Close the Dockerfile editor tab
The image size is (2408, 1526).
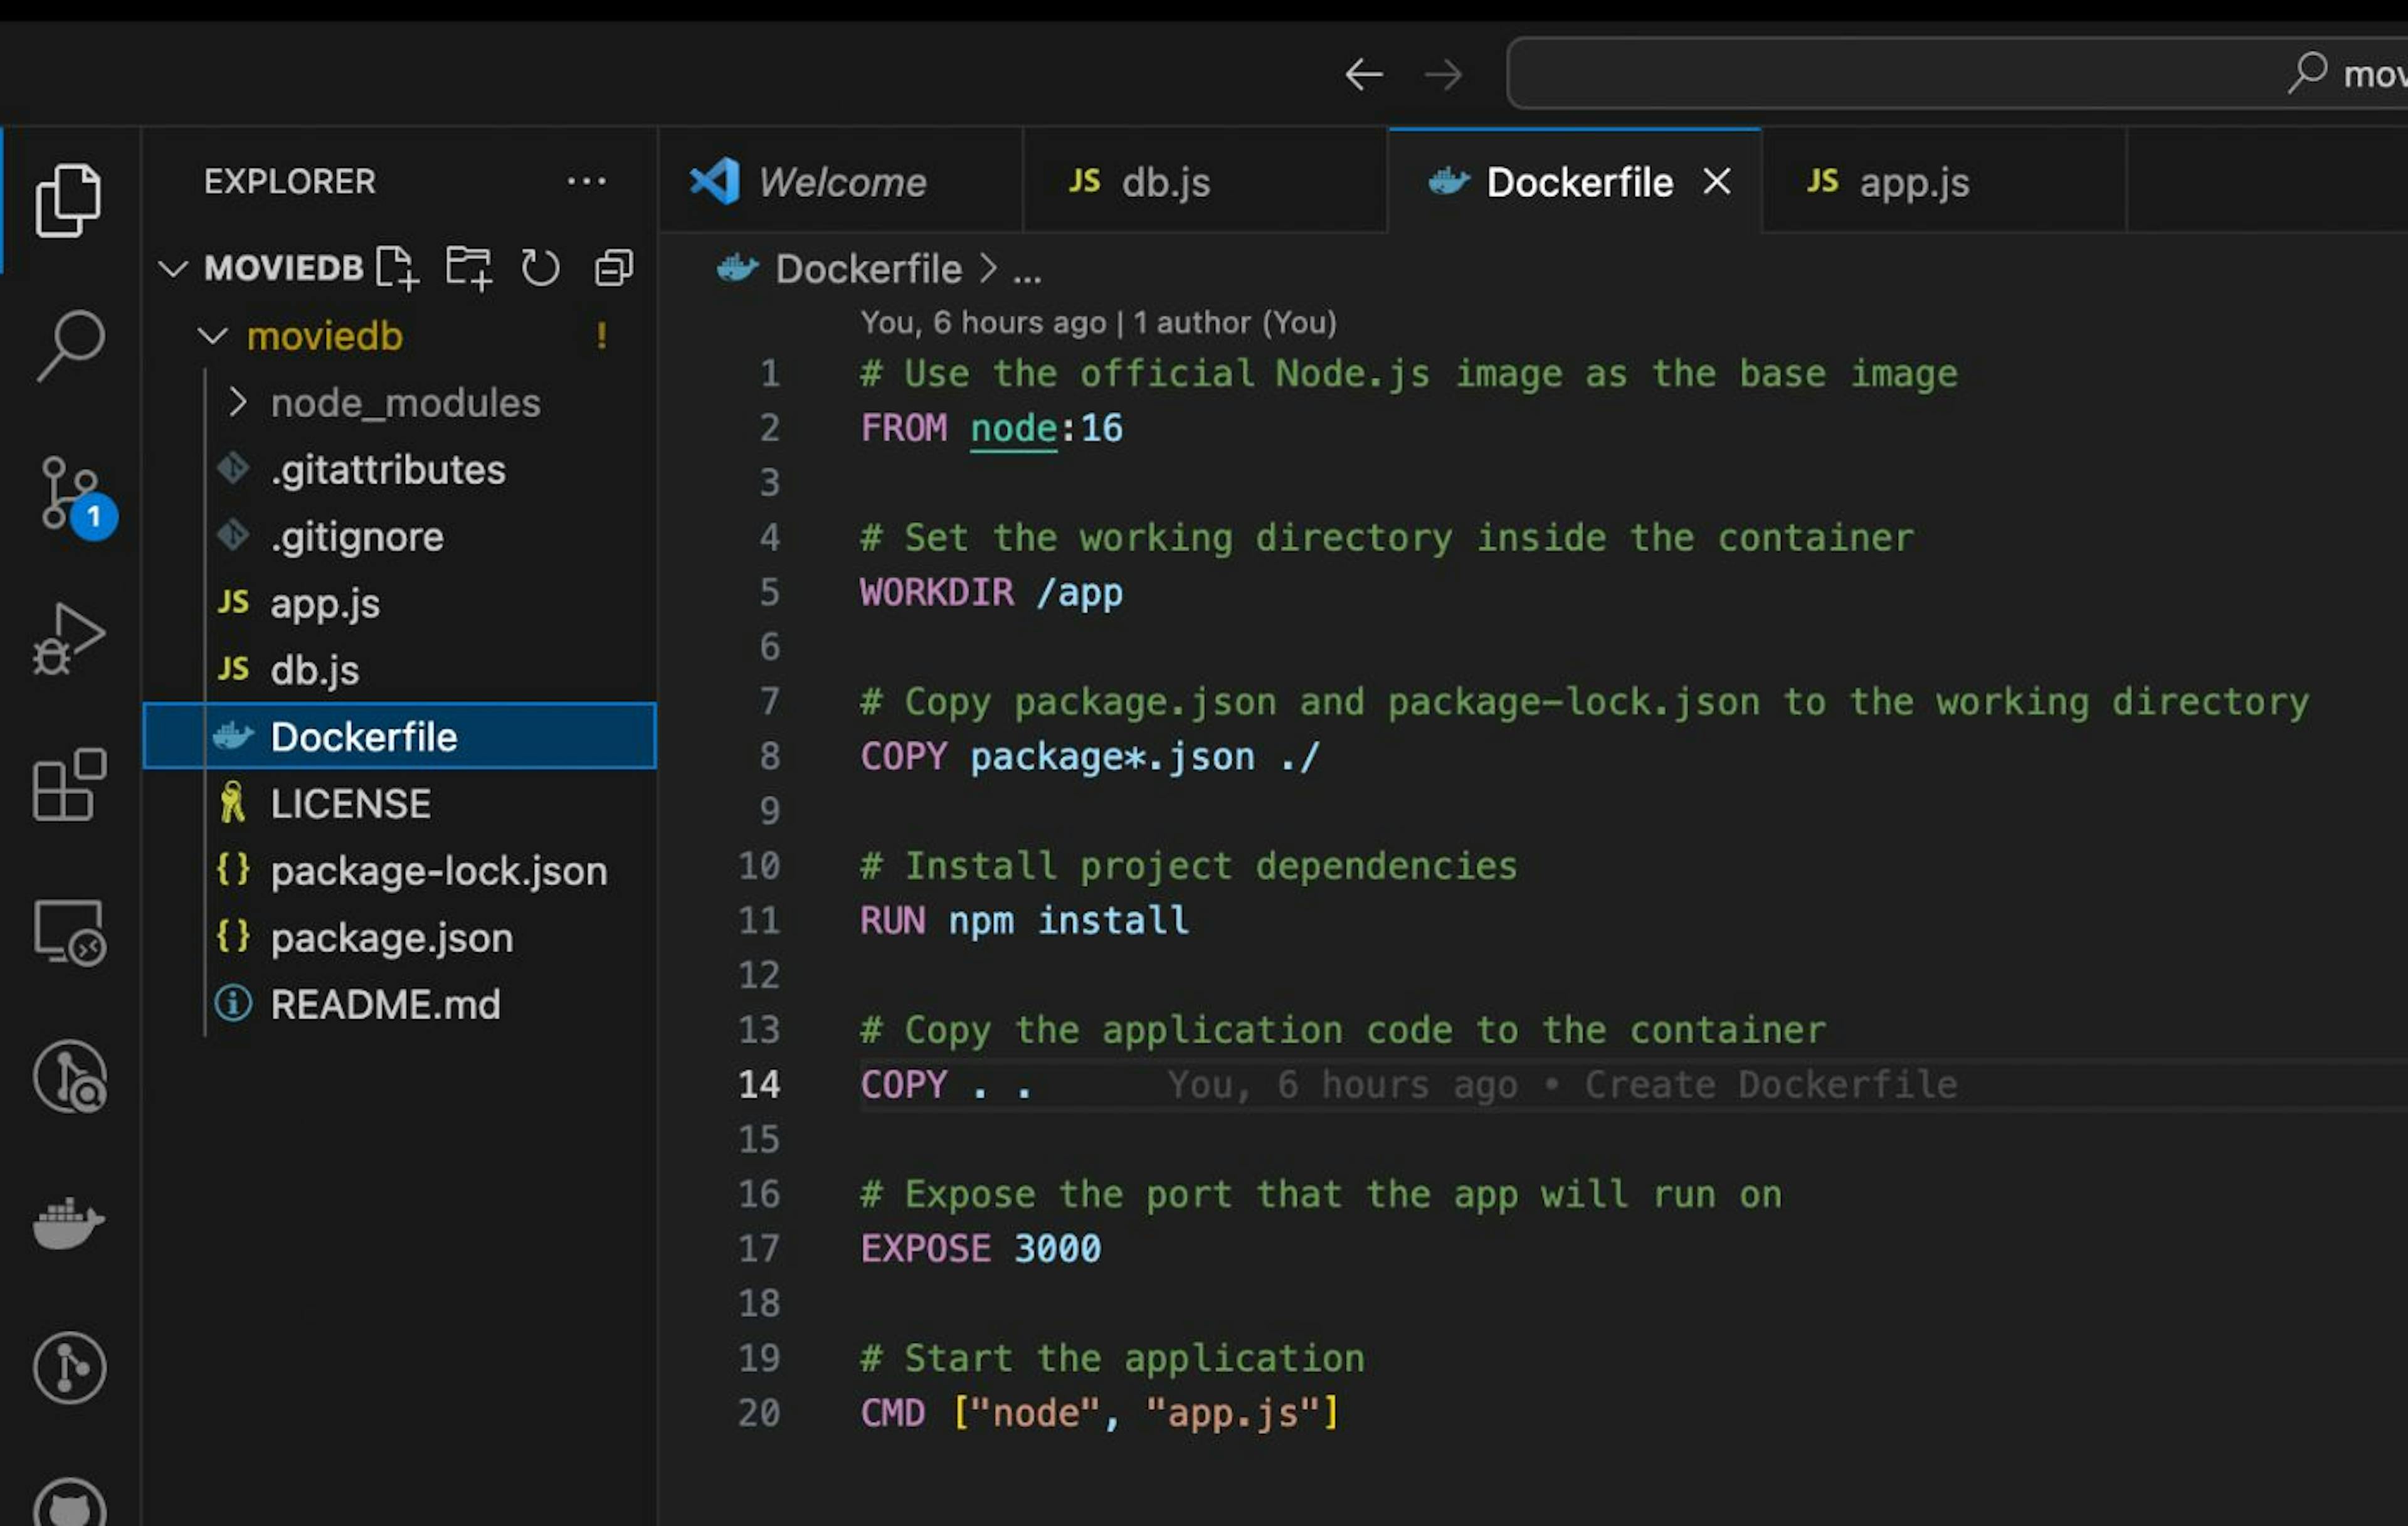[1716, 182]
